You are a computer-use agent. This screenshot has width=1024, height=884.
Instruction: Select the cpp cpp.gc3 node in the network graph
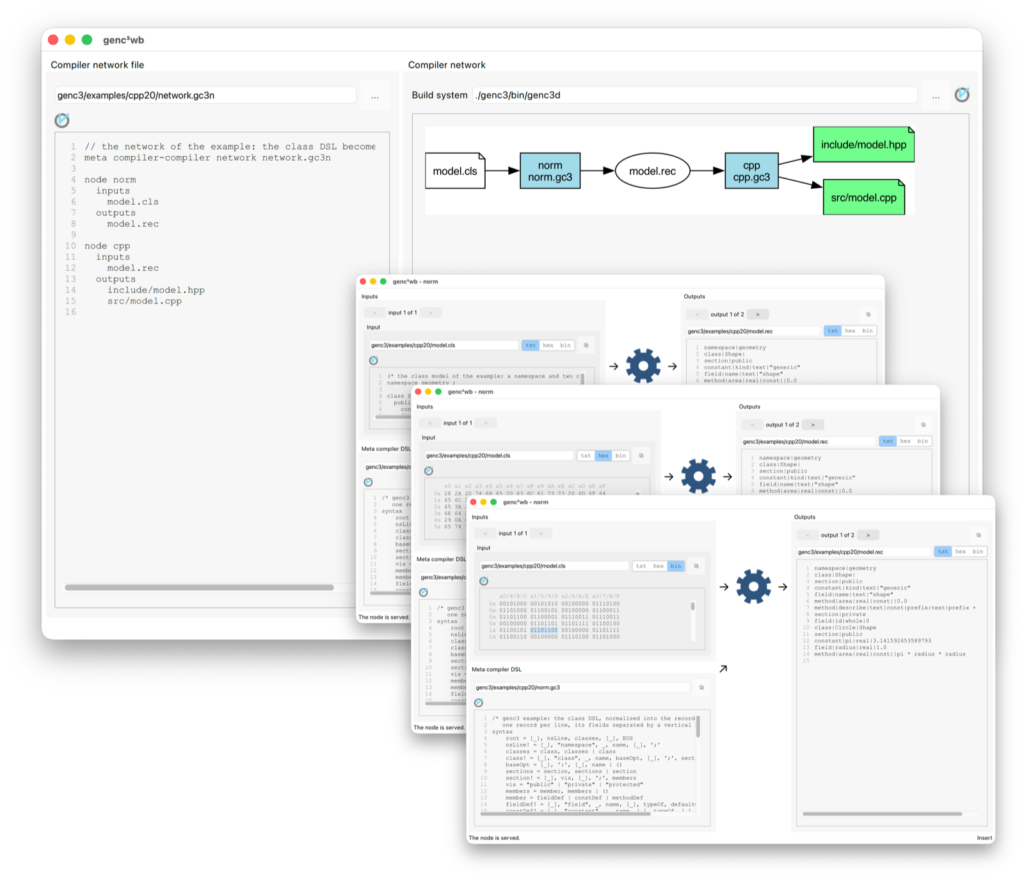click(x=752, y=171)
